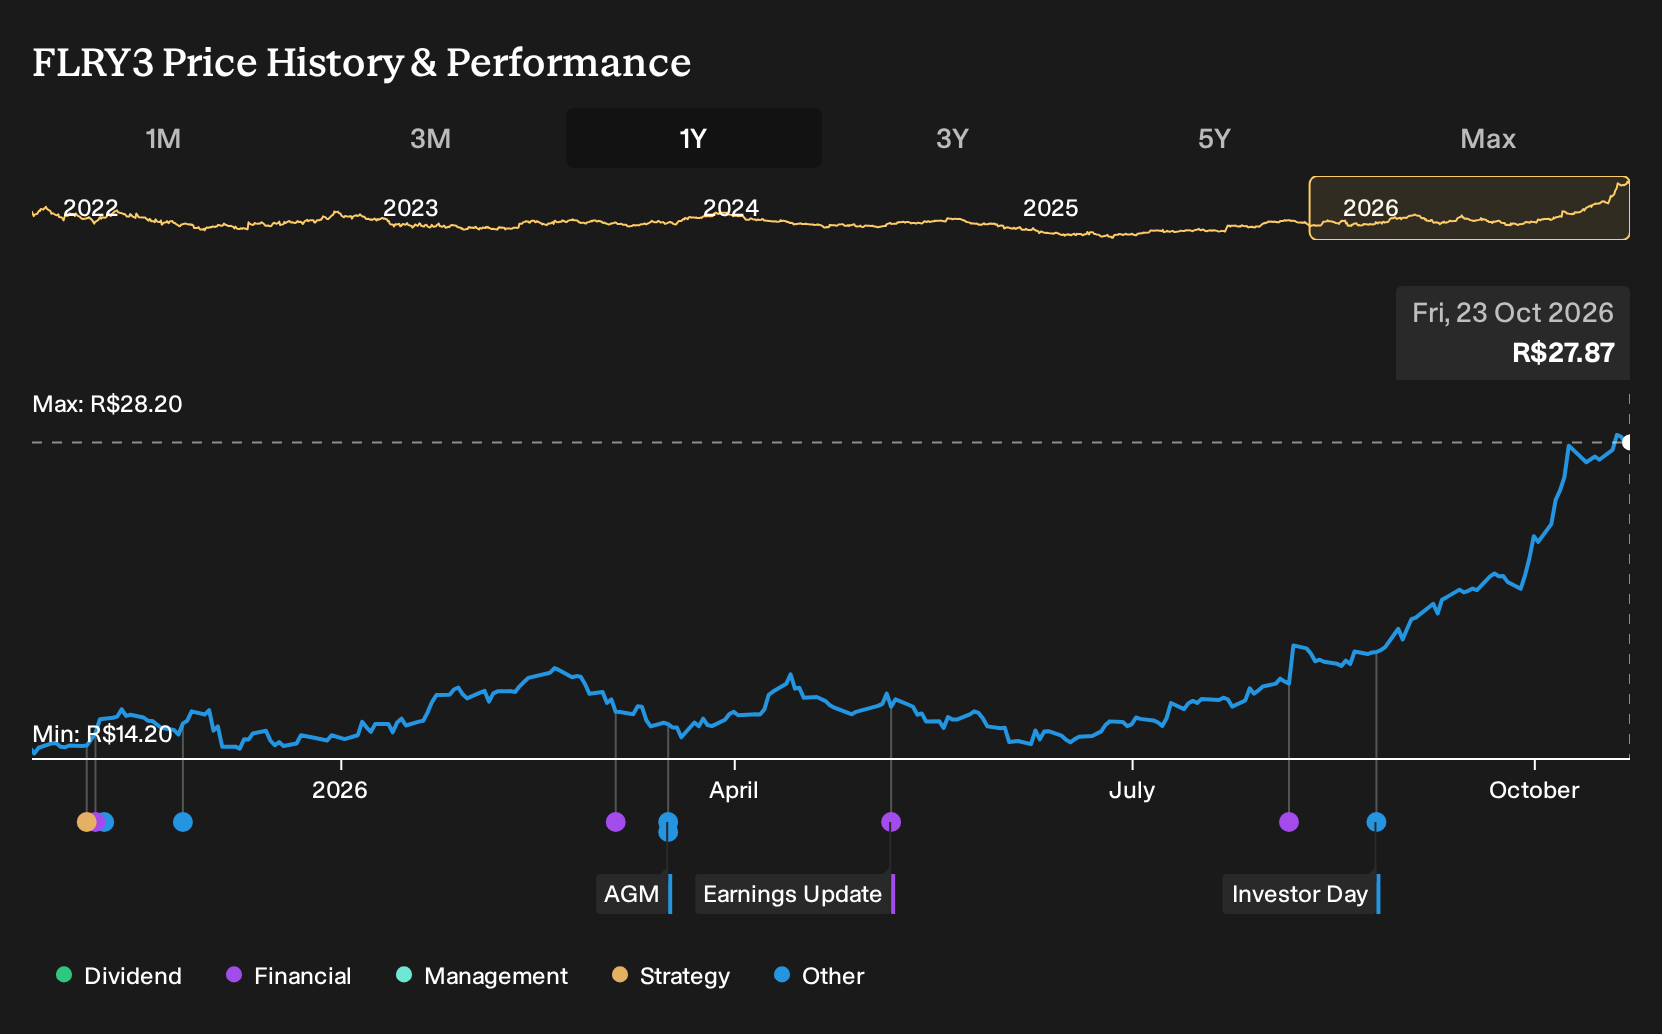Toggle the Strategy legend item

pos(671,975)
